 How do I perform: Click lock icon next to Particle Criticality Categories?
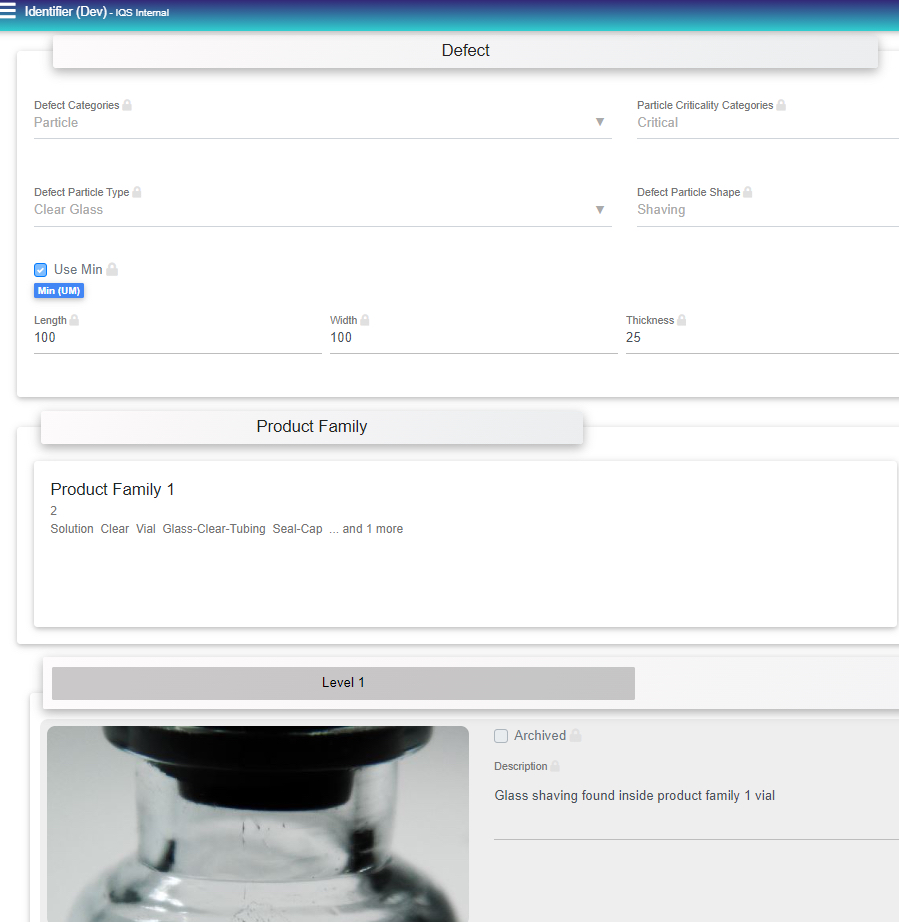pos(781,105)
